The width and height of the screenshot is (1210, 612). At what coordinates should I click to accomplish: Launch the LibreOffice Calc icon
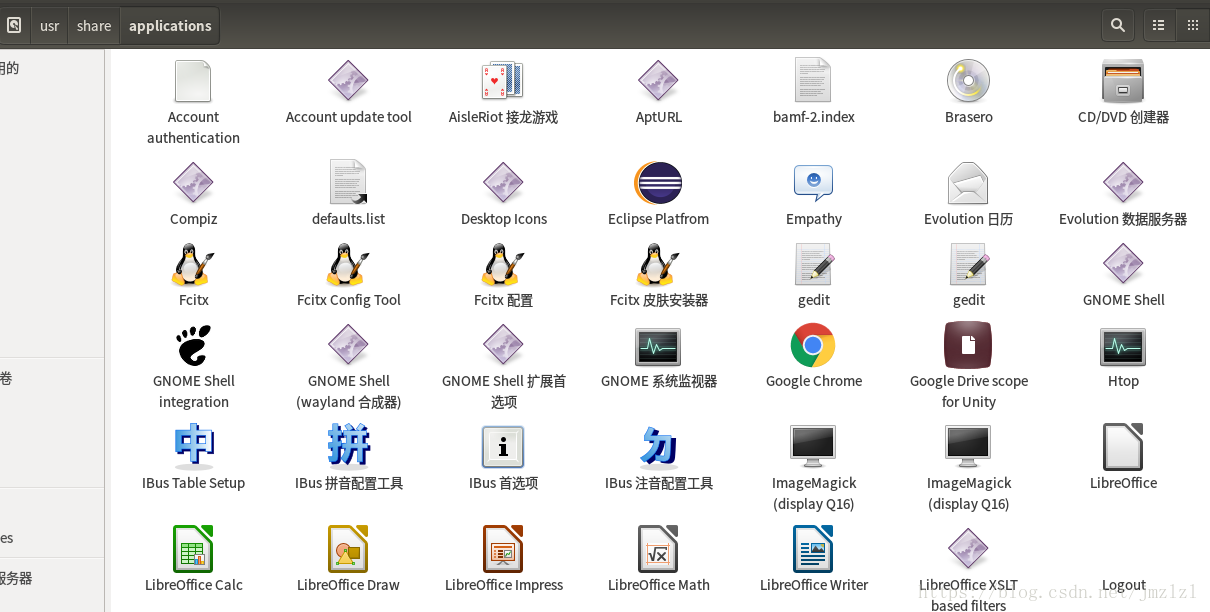[x=193, y=549]
